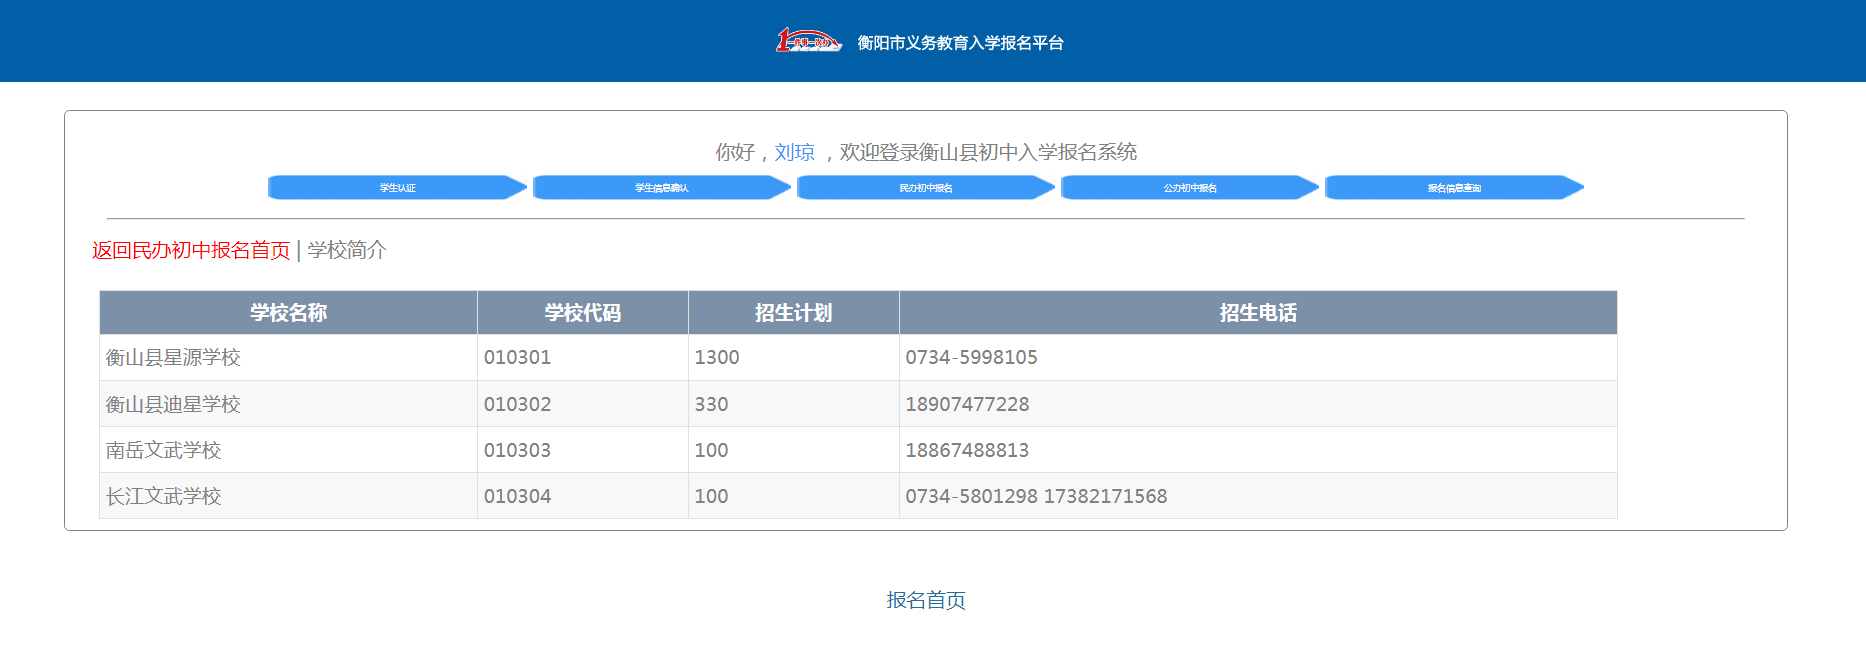
Task: Click the phone number 18907477228
Action: pos(967,404)
